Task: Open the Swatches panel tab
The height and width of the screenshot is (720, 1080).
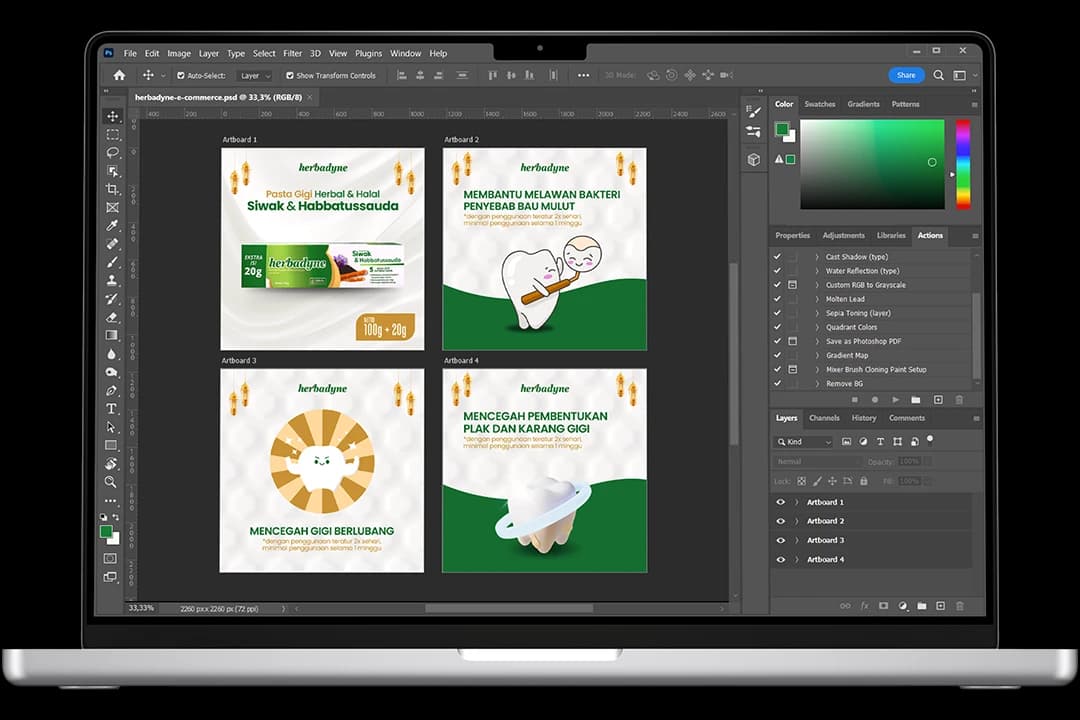Action: pyautogui.click(x=820, y=104)
